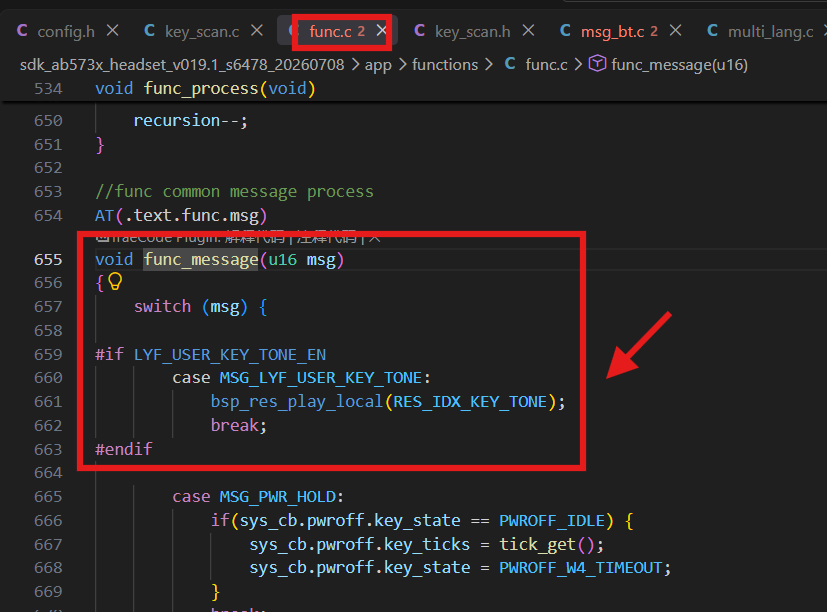This screenshot has width=827, height=612.
Task: Click the func_message symbol icon in breadcrumb
Action: click(x=597, y=64)
